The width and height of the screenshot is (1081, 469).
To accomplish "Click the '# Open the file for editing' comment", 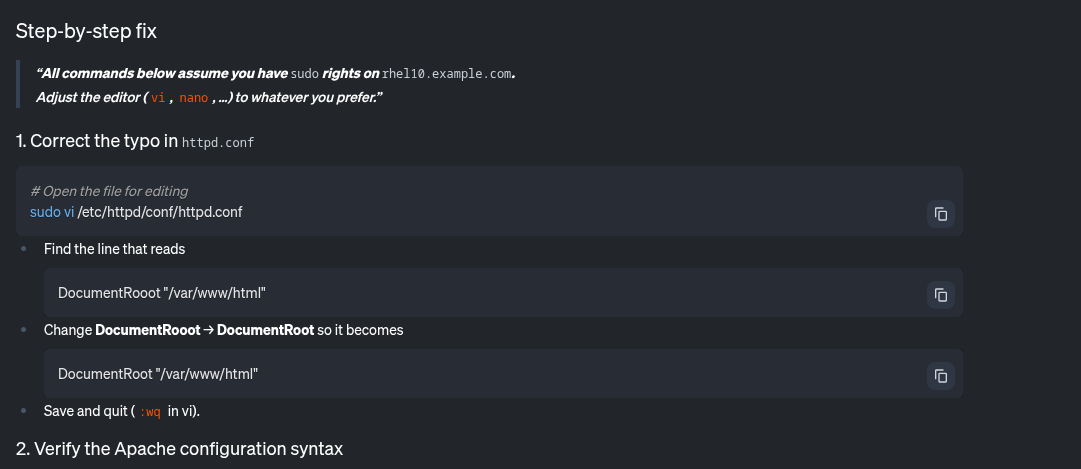I will click(109, 191).
